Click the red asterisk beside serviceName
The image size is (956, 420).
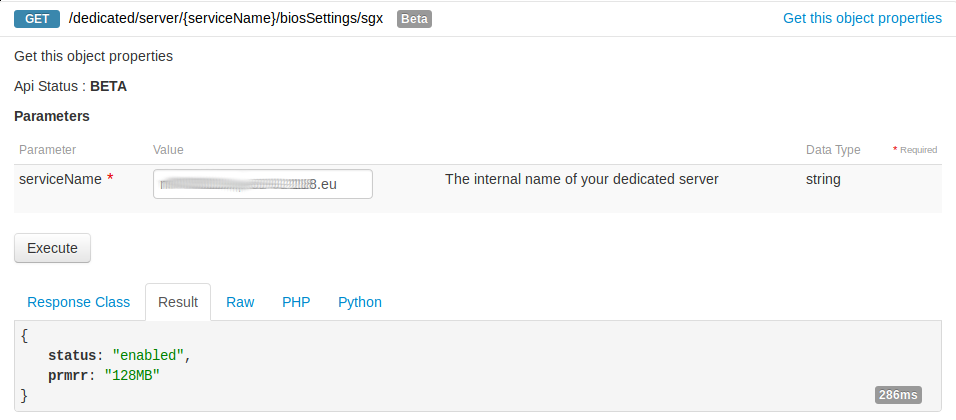coord(110,180)
